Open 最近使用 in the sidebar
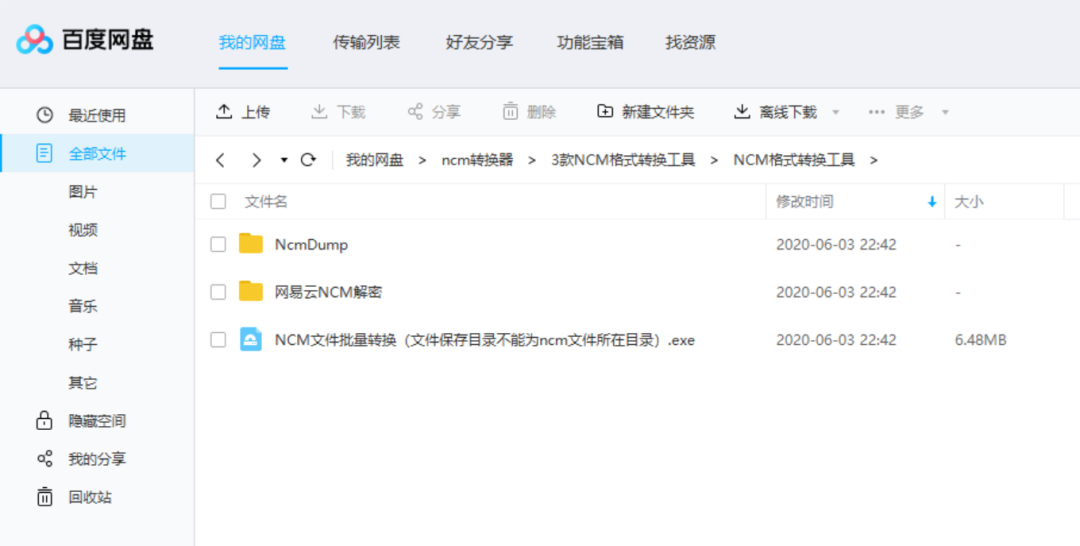1080x546 pixels. [97, 115]
